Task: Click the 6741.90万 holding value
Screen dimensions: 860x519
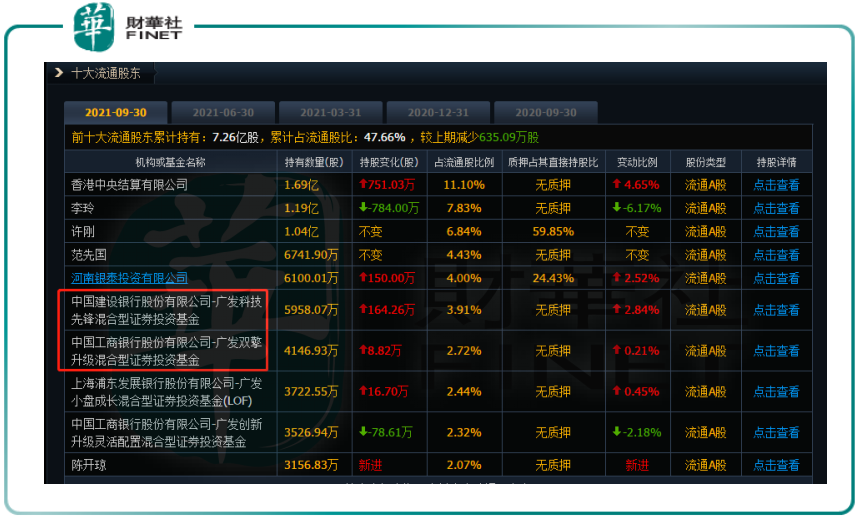Action: (x=311, y=255)
